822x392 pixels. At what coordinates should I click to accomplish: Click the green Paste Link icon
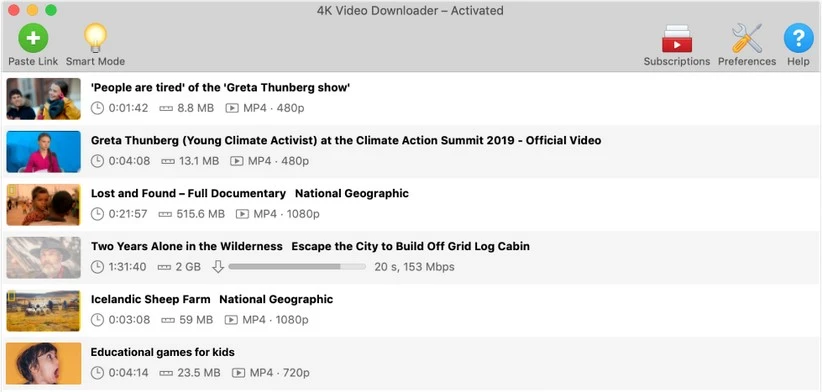(33, 38)
